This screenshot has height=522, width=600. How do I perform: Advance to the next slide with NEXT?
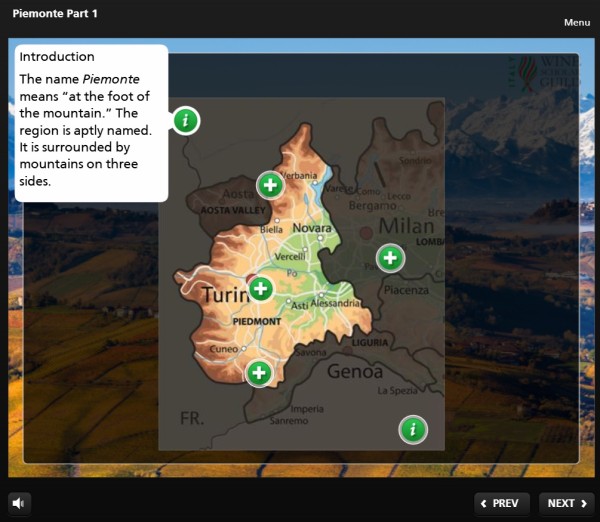click(x=566, y=503)
